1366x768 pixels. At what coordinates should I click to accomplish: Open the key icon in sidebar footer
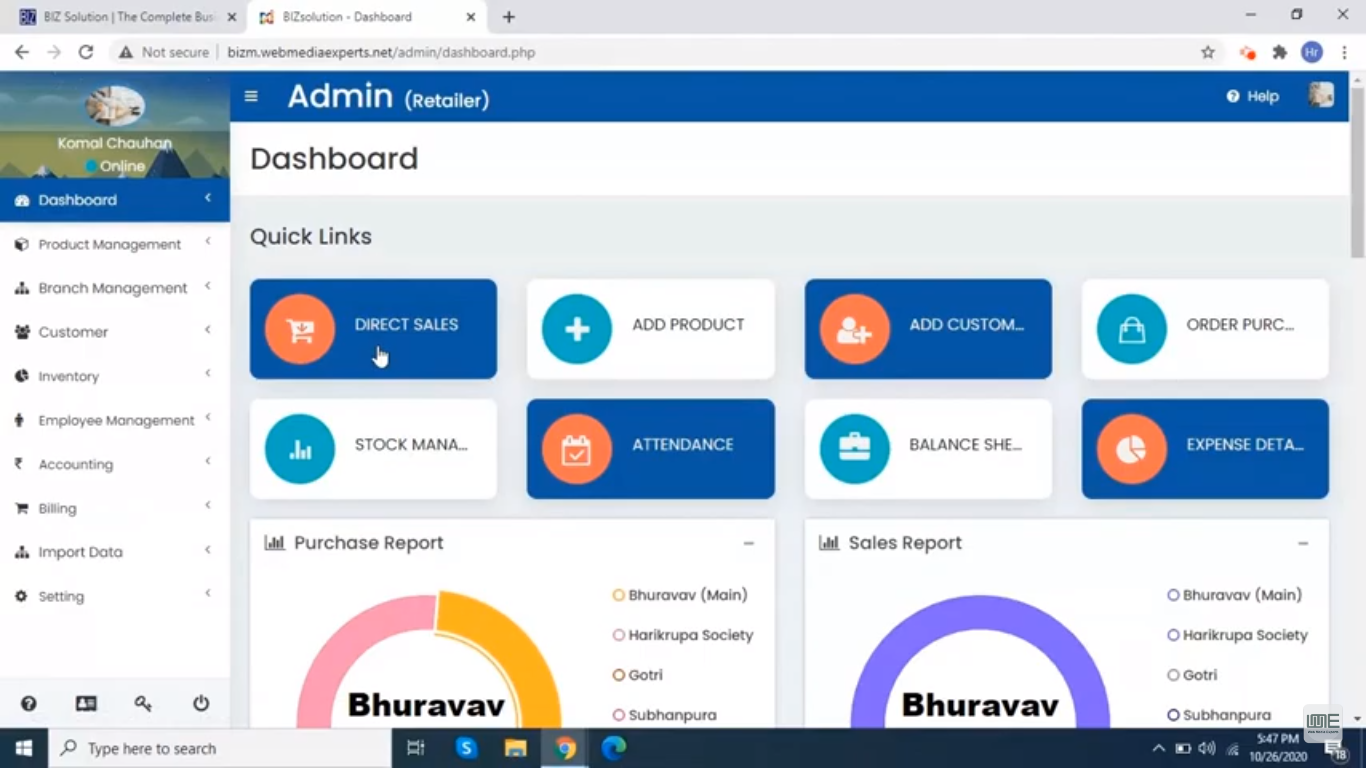coord(143,704)
